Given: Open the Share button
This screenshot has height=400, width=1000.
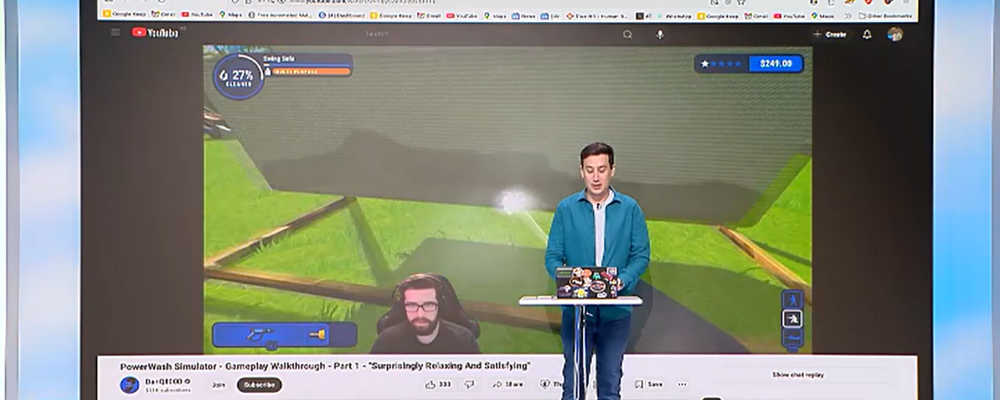Looking at the screenshot, I should [x=508, y=384].
